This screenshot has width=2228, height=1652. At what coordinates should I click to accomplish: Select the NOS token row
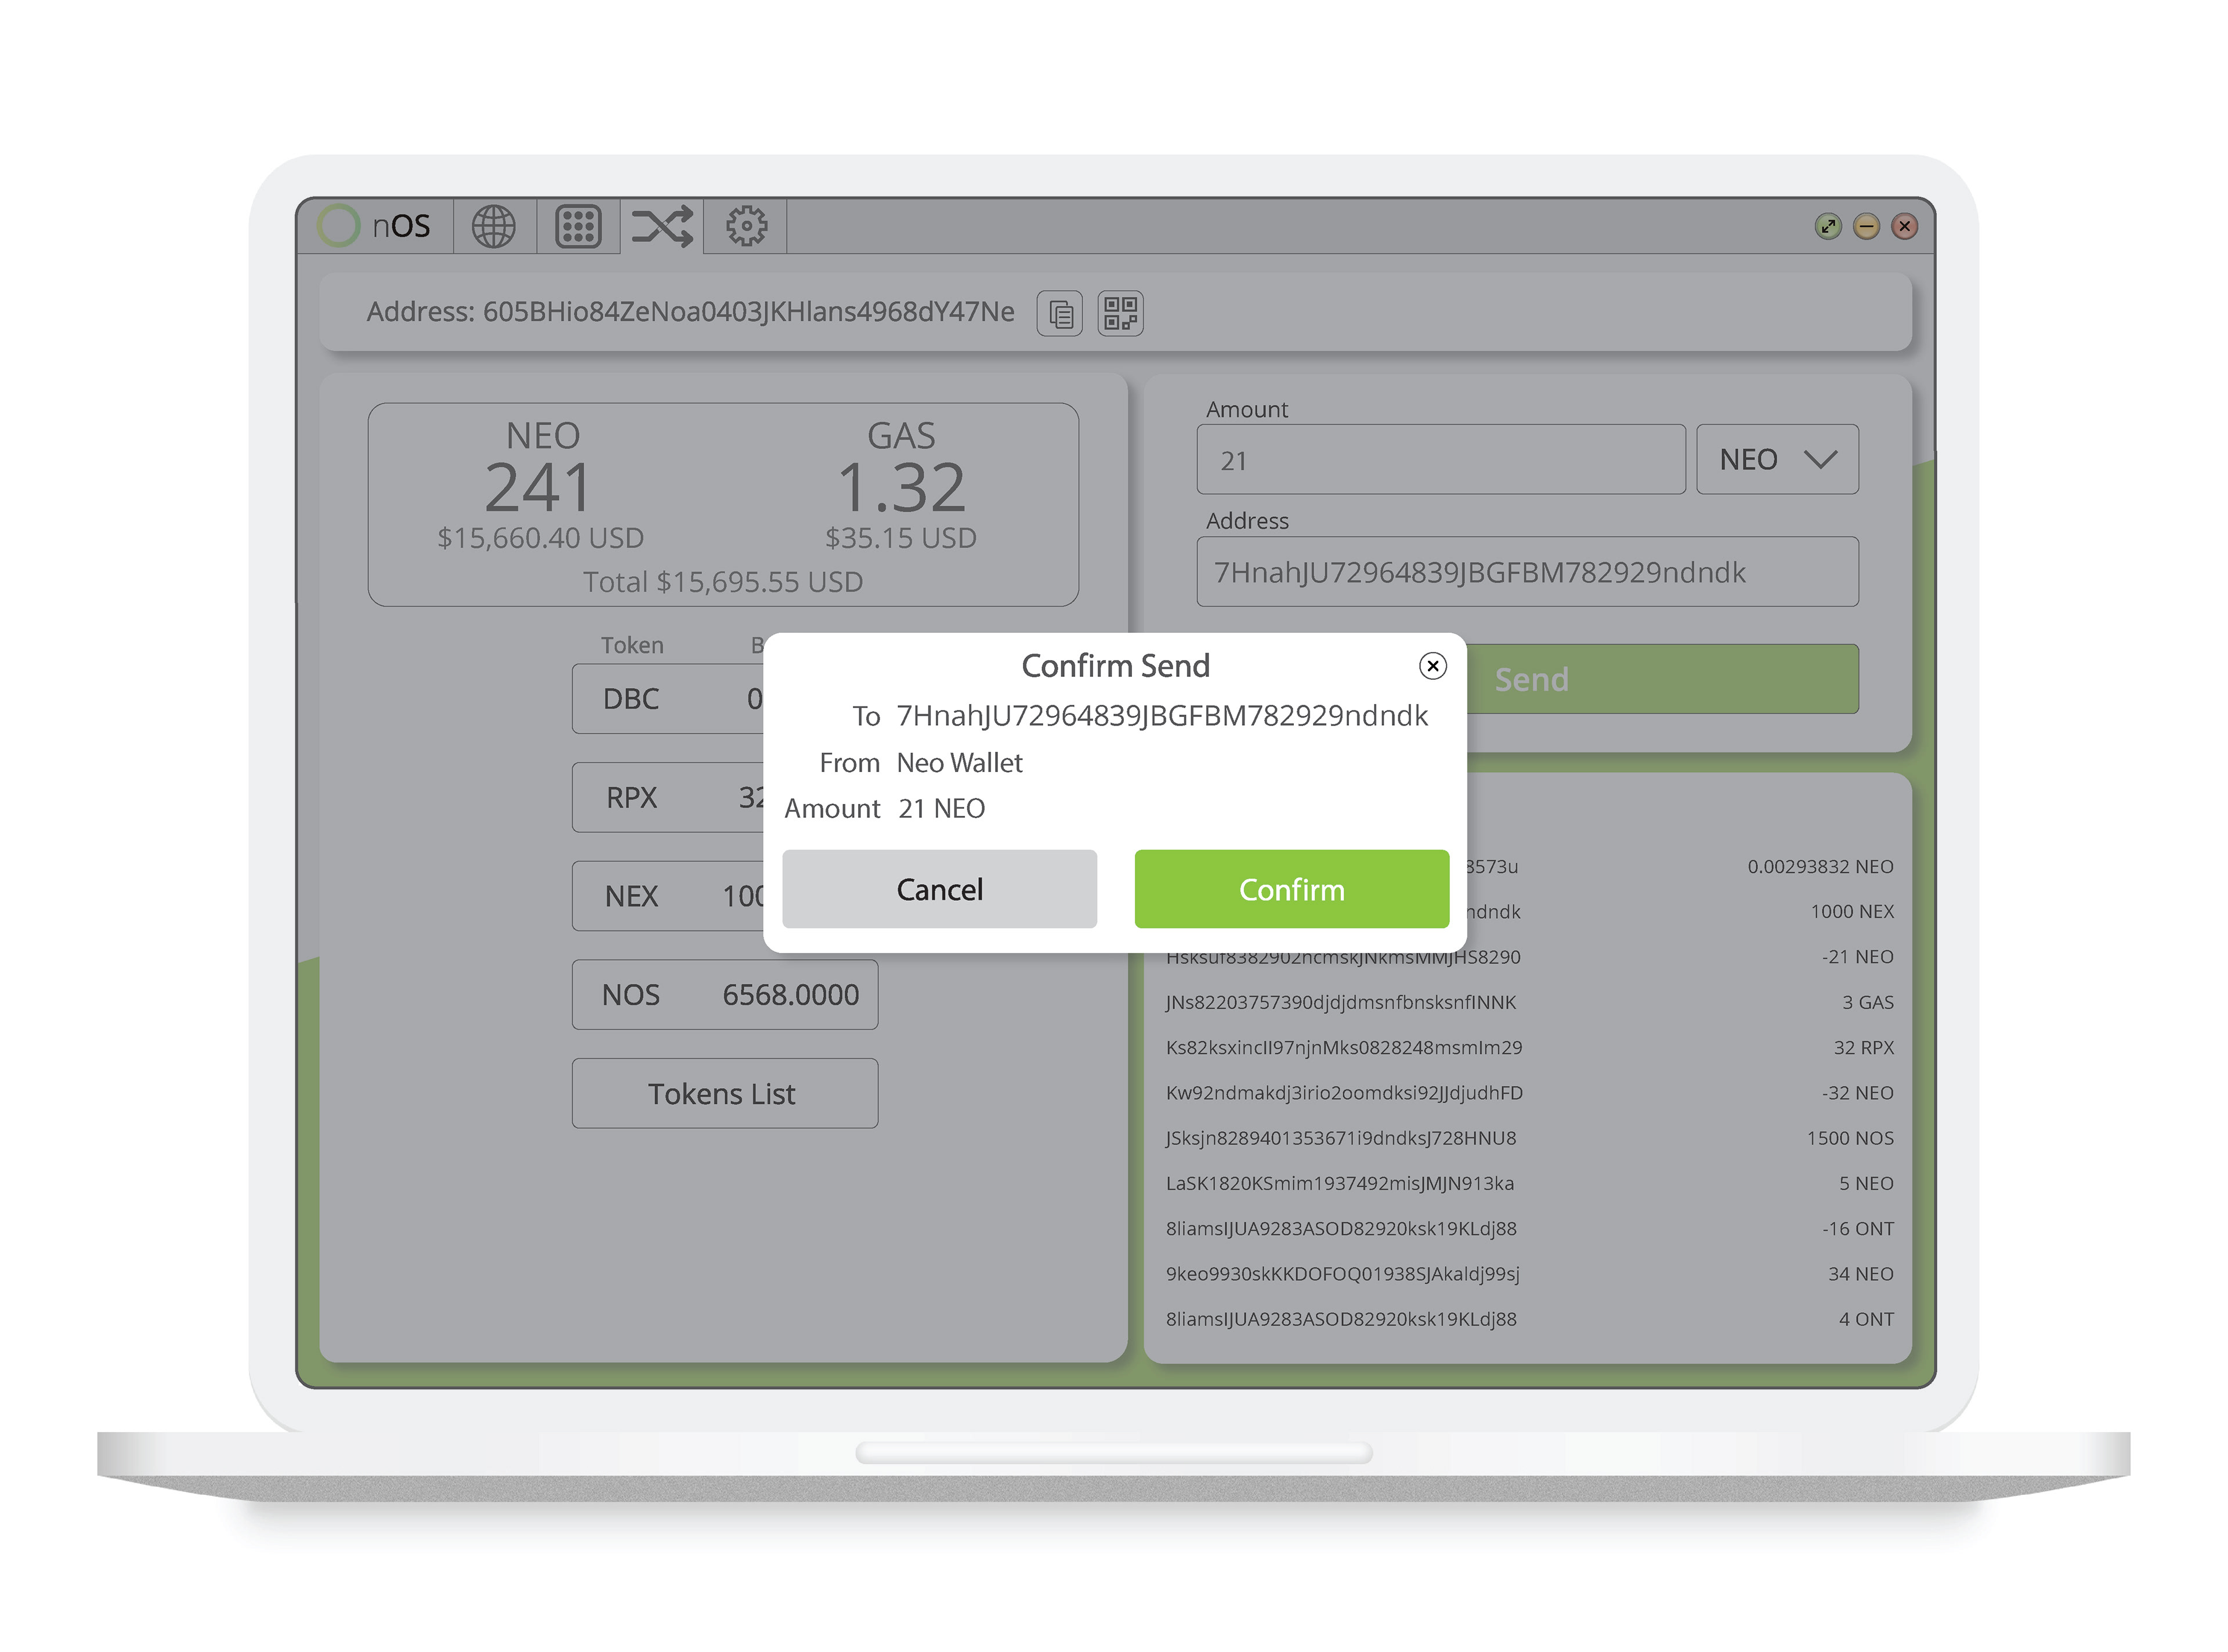tap(724, 995)
